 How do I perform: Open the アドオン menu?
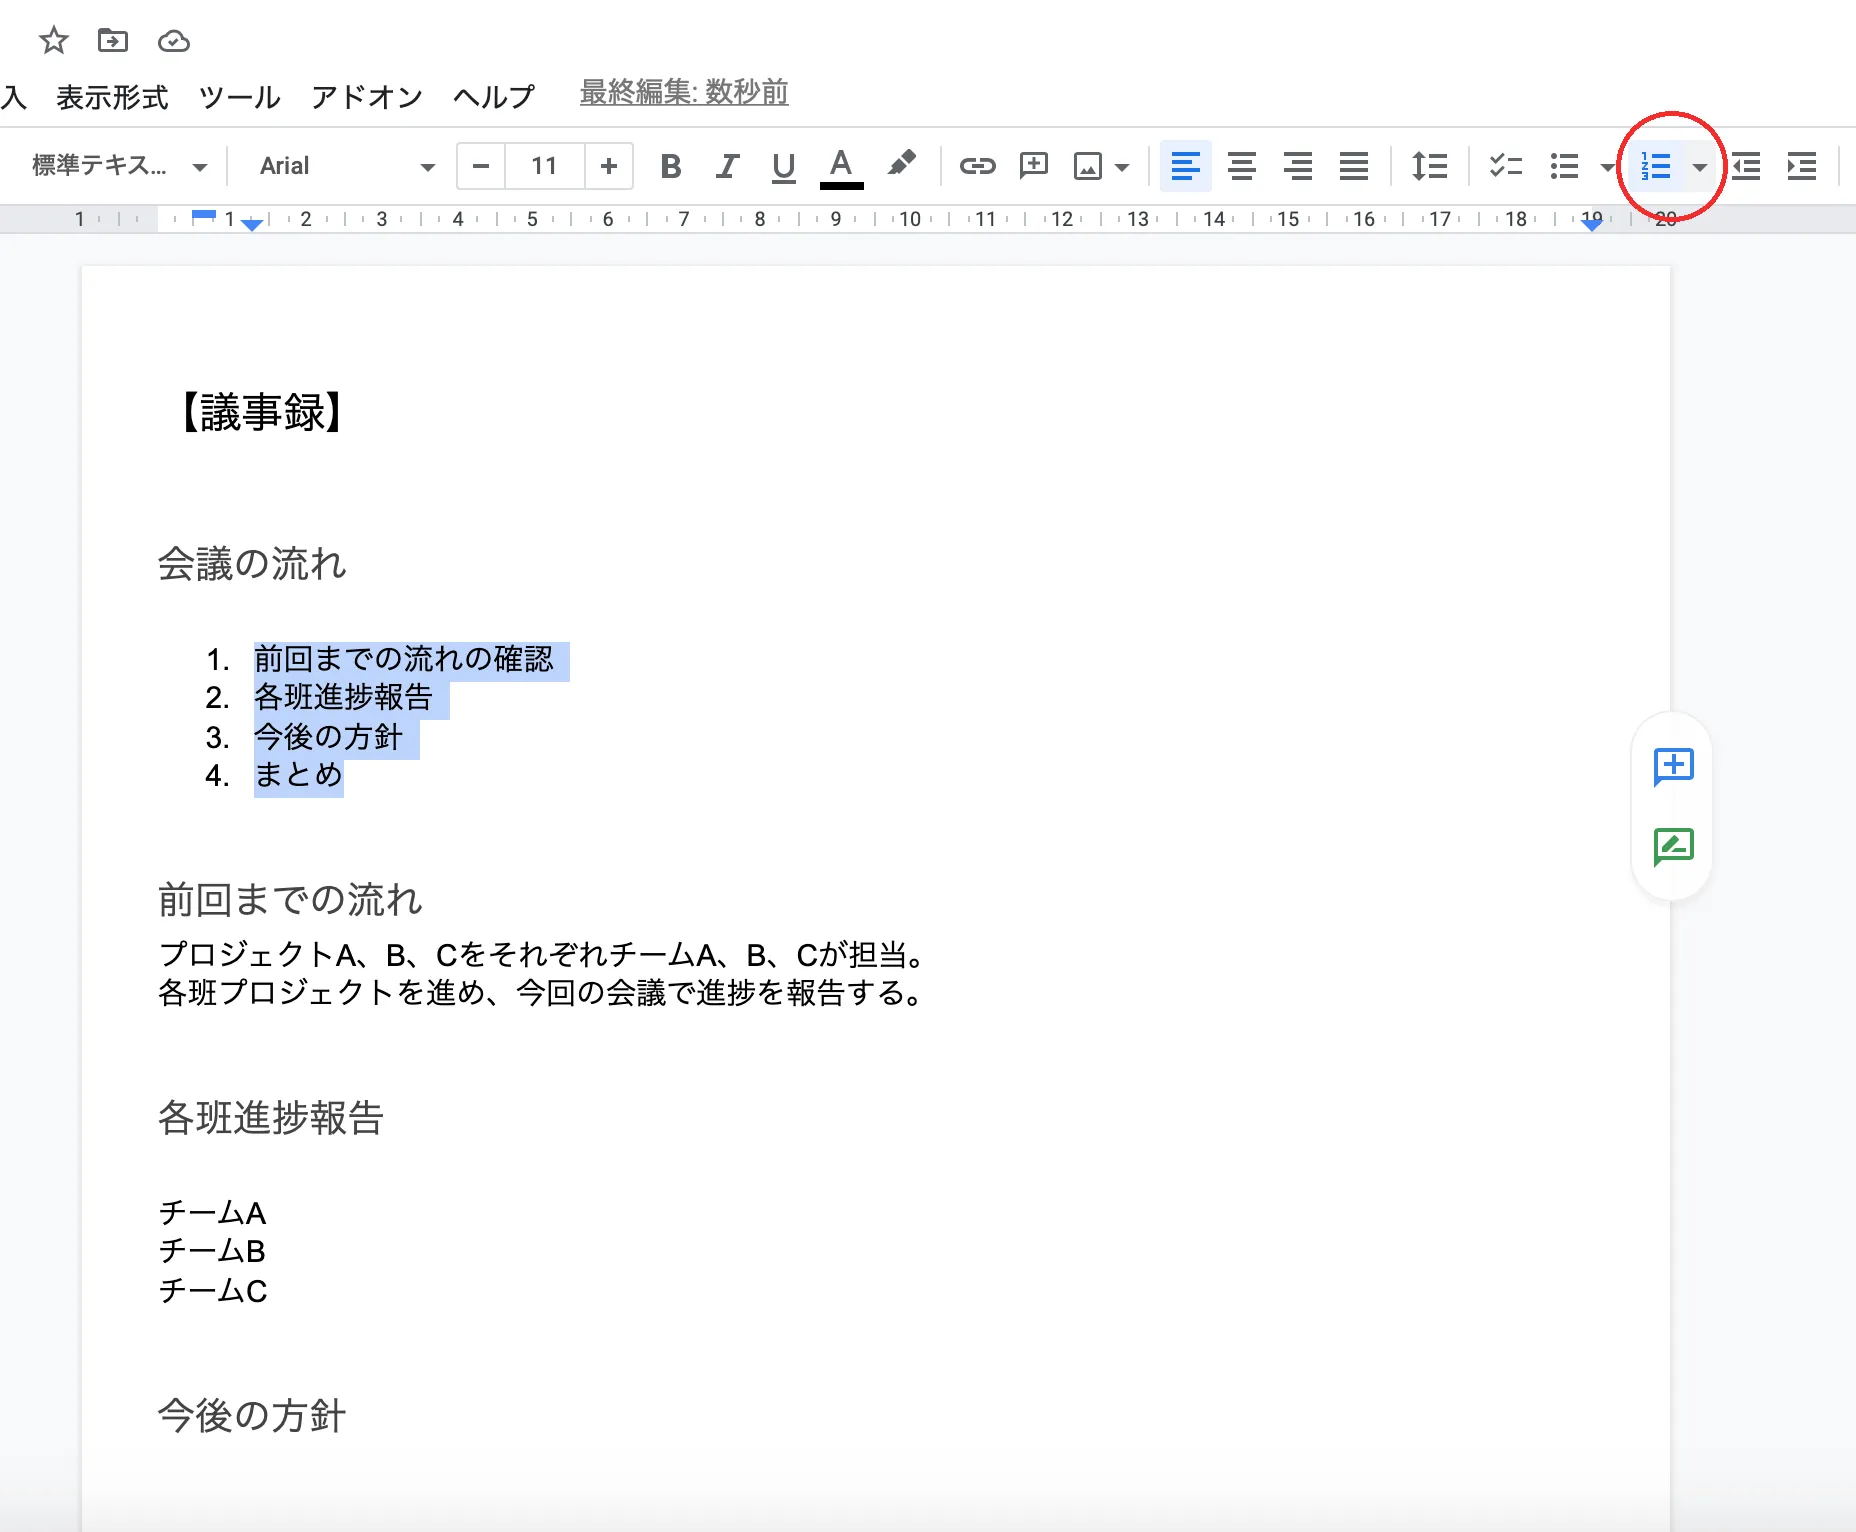(367, 97)
